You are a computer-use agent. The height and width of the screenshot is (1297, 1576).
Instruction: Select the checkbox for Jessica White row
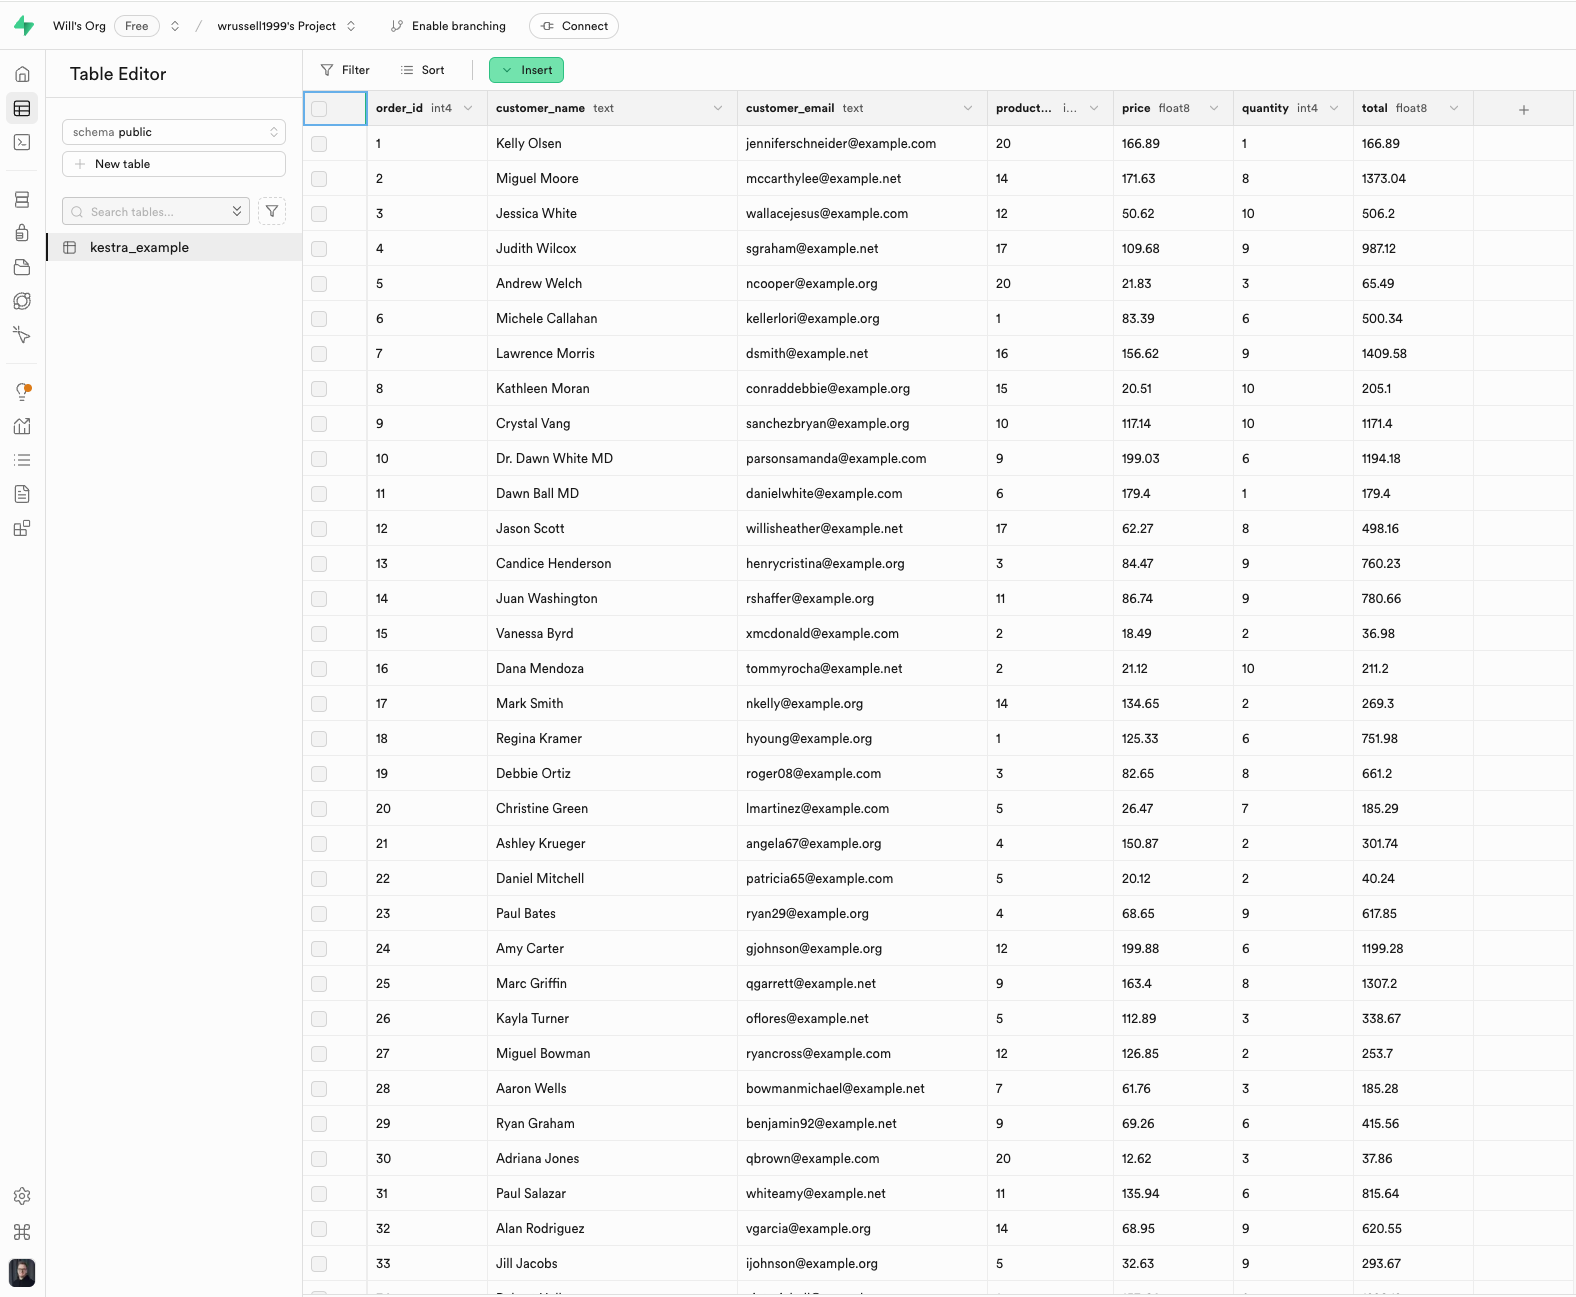[319, 214]
